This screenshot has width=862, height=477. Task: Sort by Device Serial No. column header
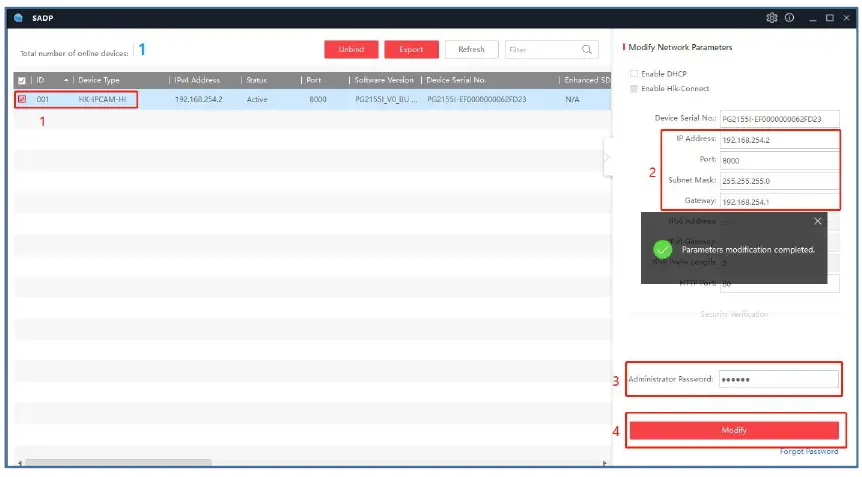pyautogui.click(x=456, y=80)
